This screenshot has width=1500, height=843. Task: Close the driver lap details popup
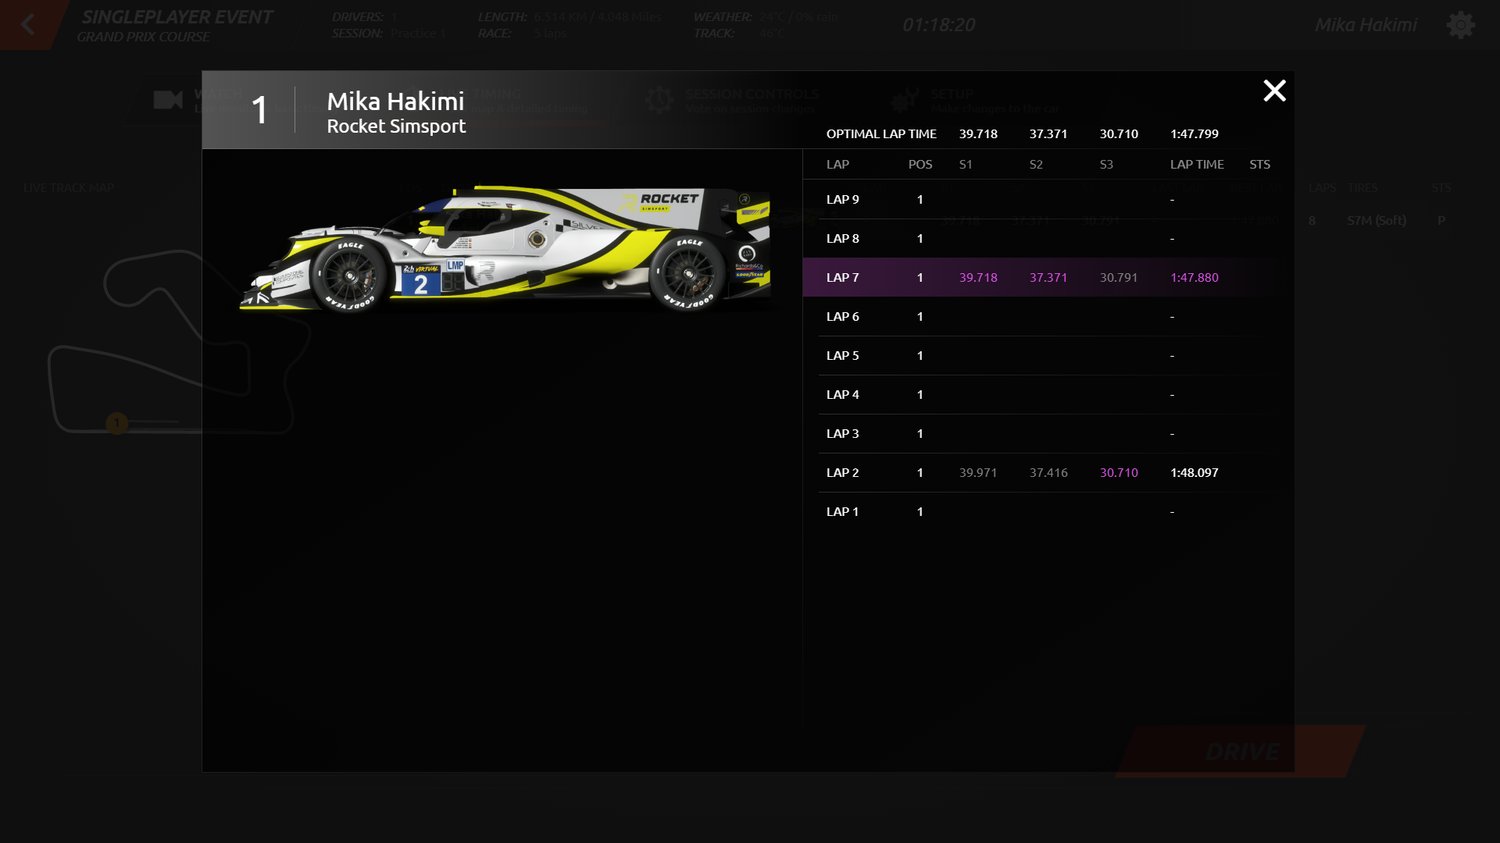tap(1274, 91)
